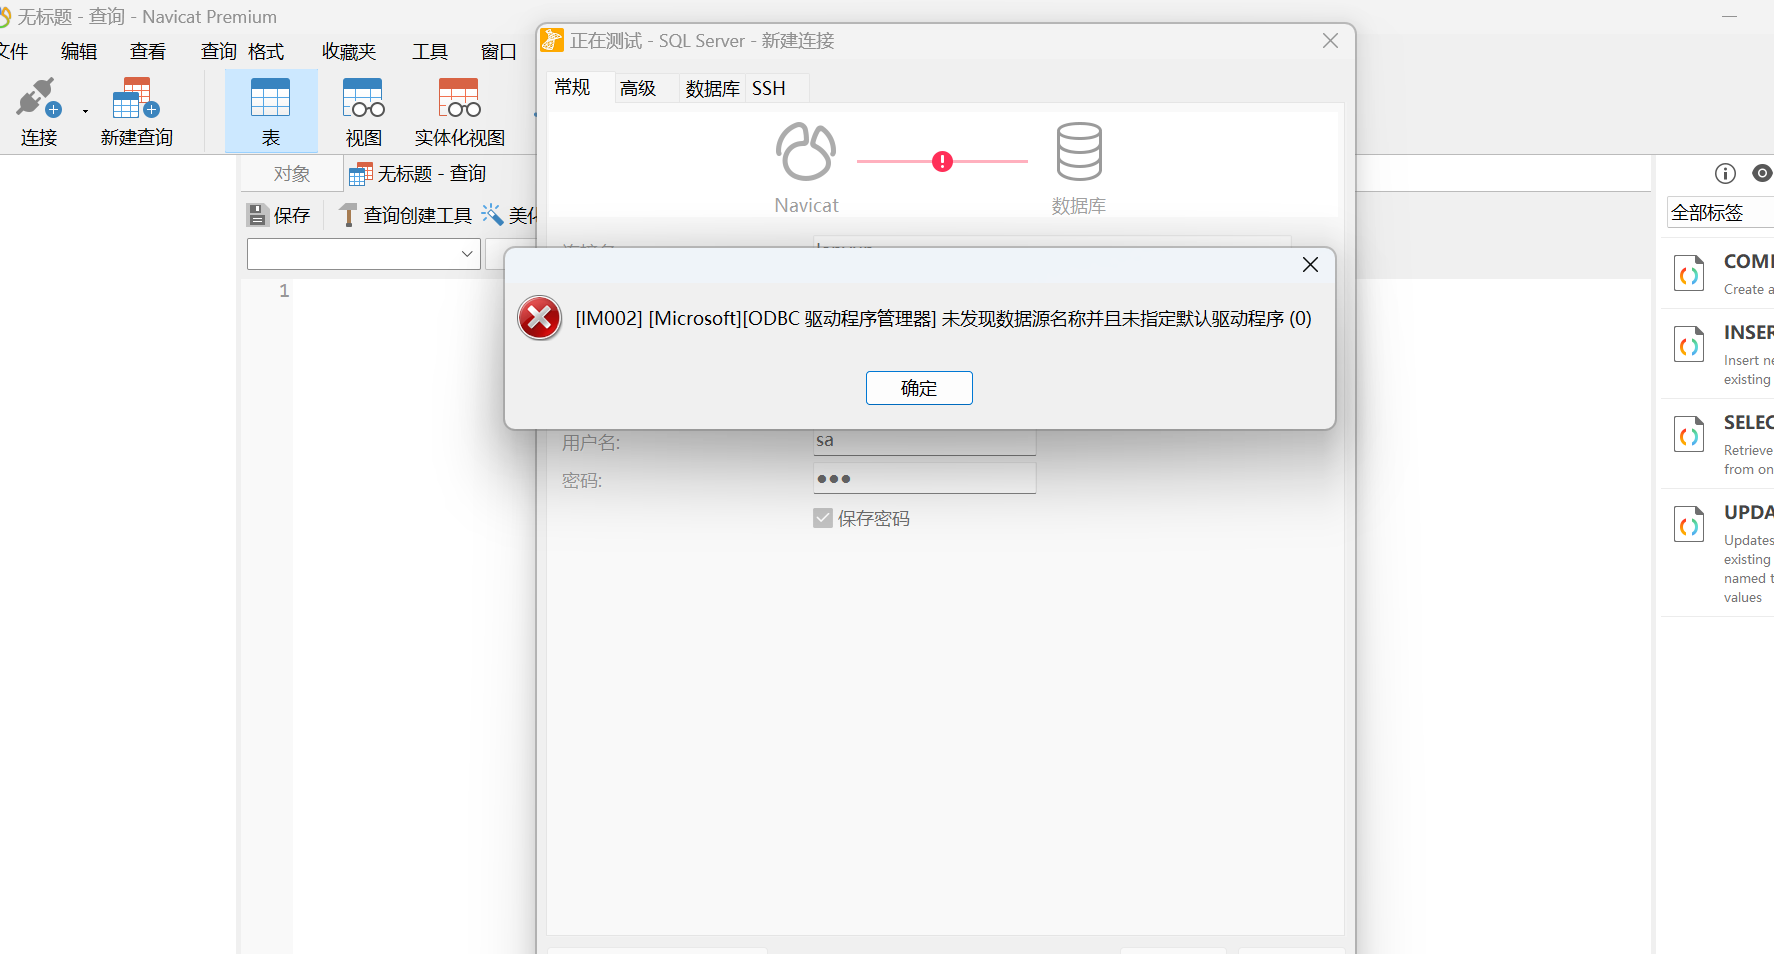Image resolution: width=1774 pixels, height=954 pixels.
Task: Select the Table icon in toolbar
Action: (270, 99)
